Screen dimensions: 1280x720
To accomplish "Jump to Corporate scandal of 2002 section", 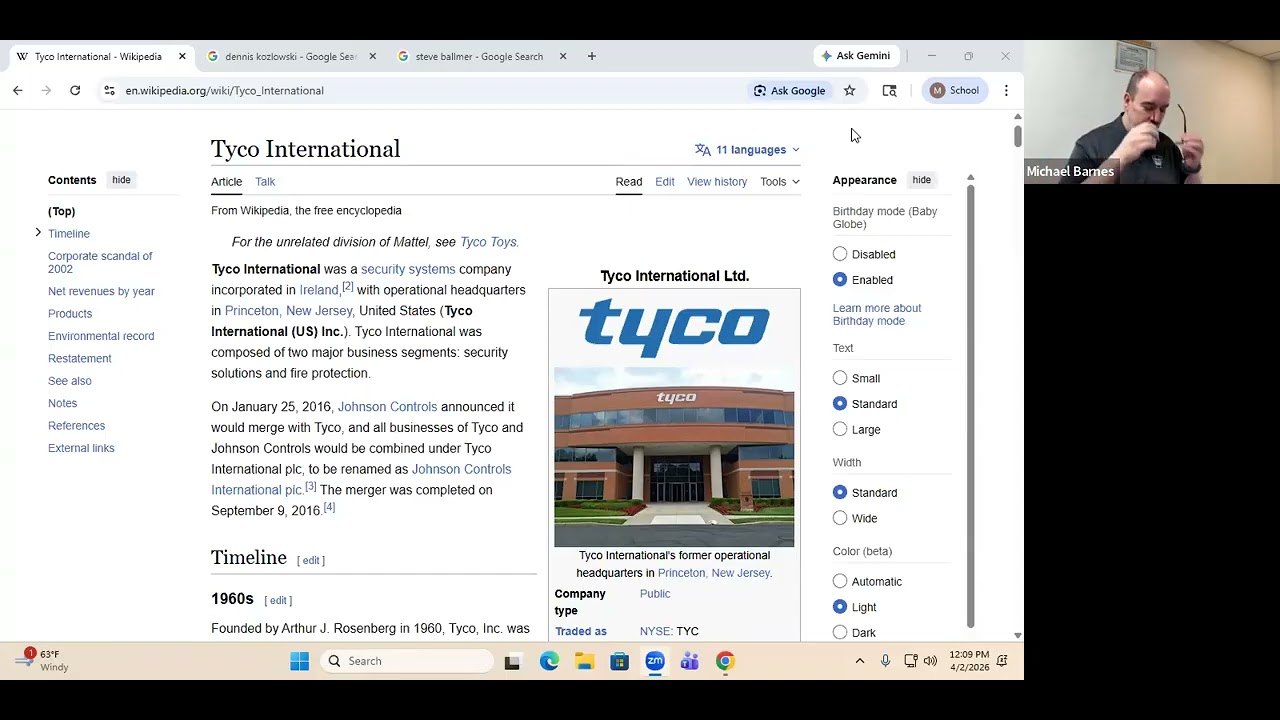I will click(100, 262).
